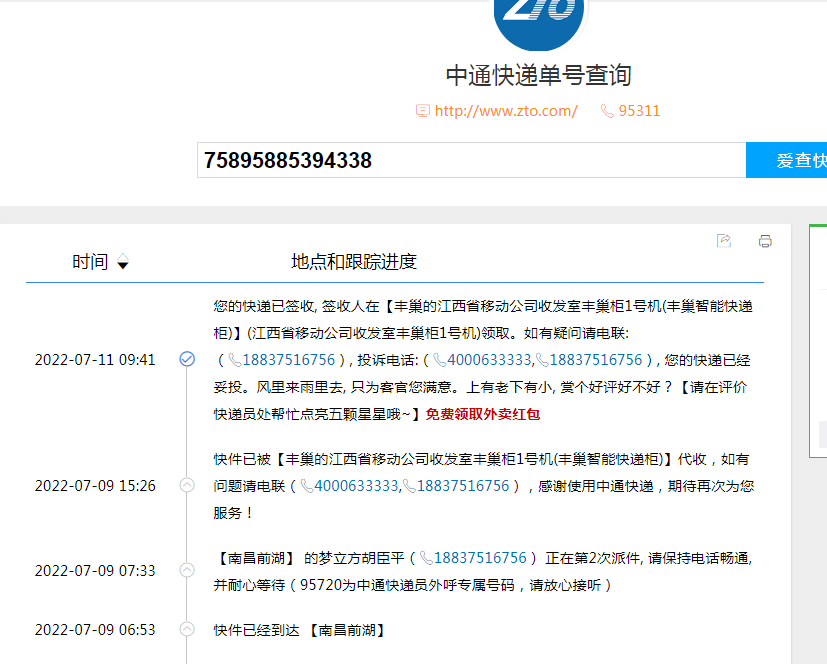Viewport: 827px width, 664px height.
Task: Click the 2022-07-11 09:41 timestamp
Action: [95, 360]
